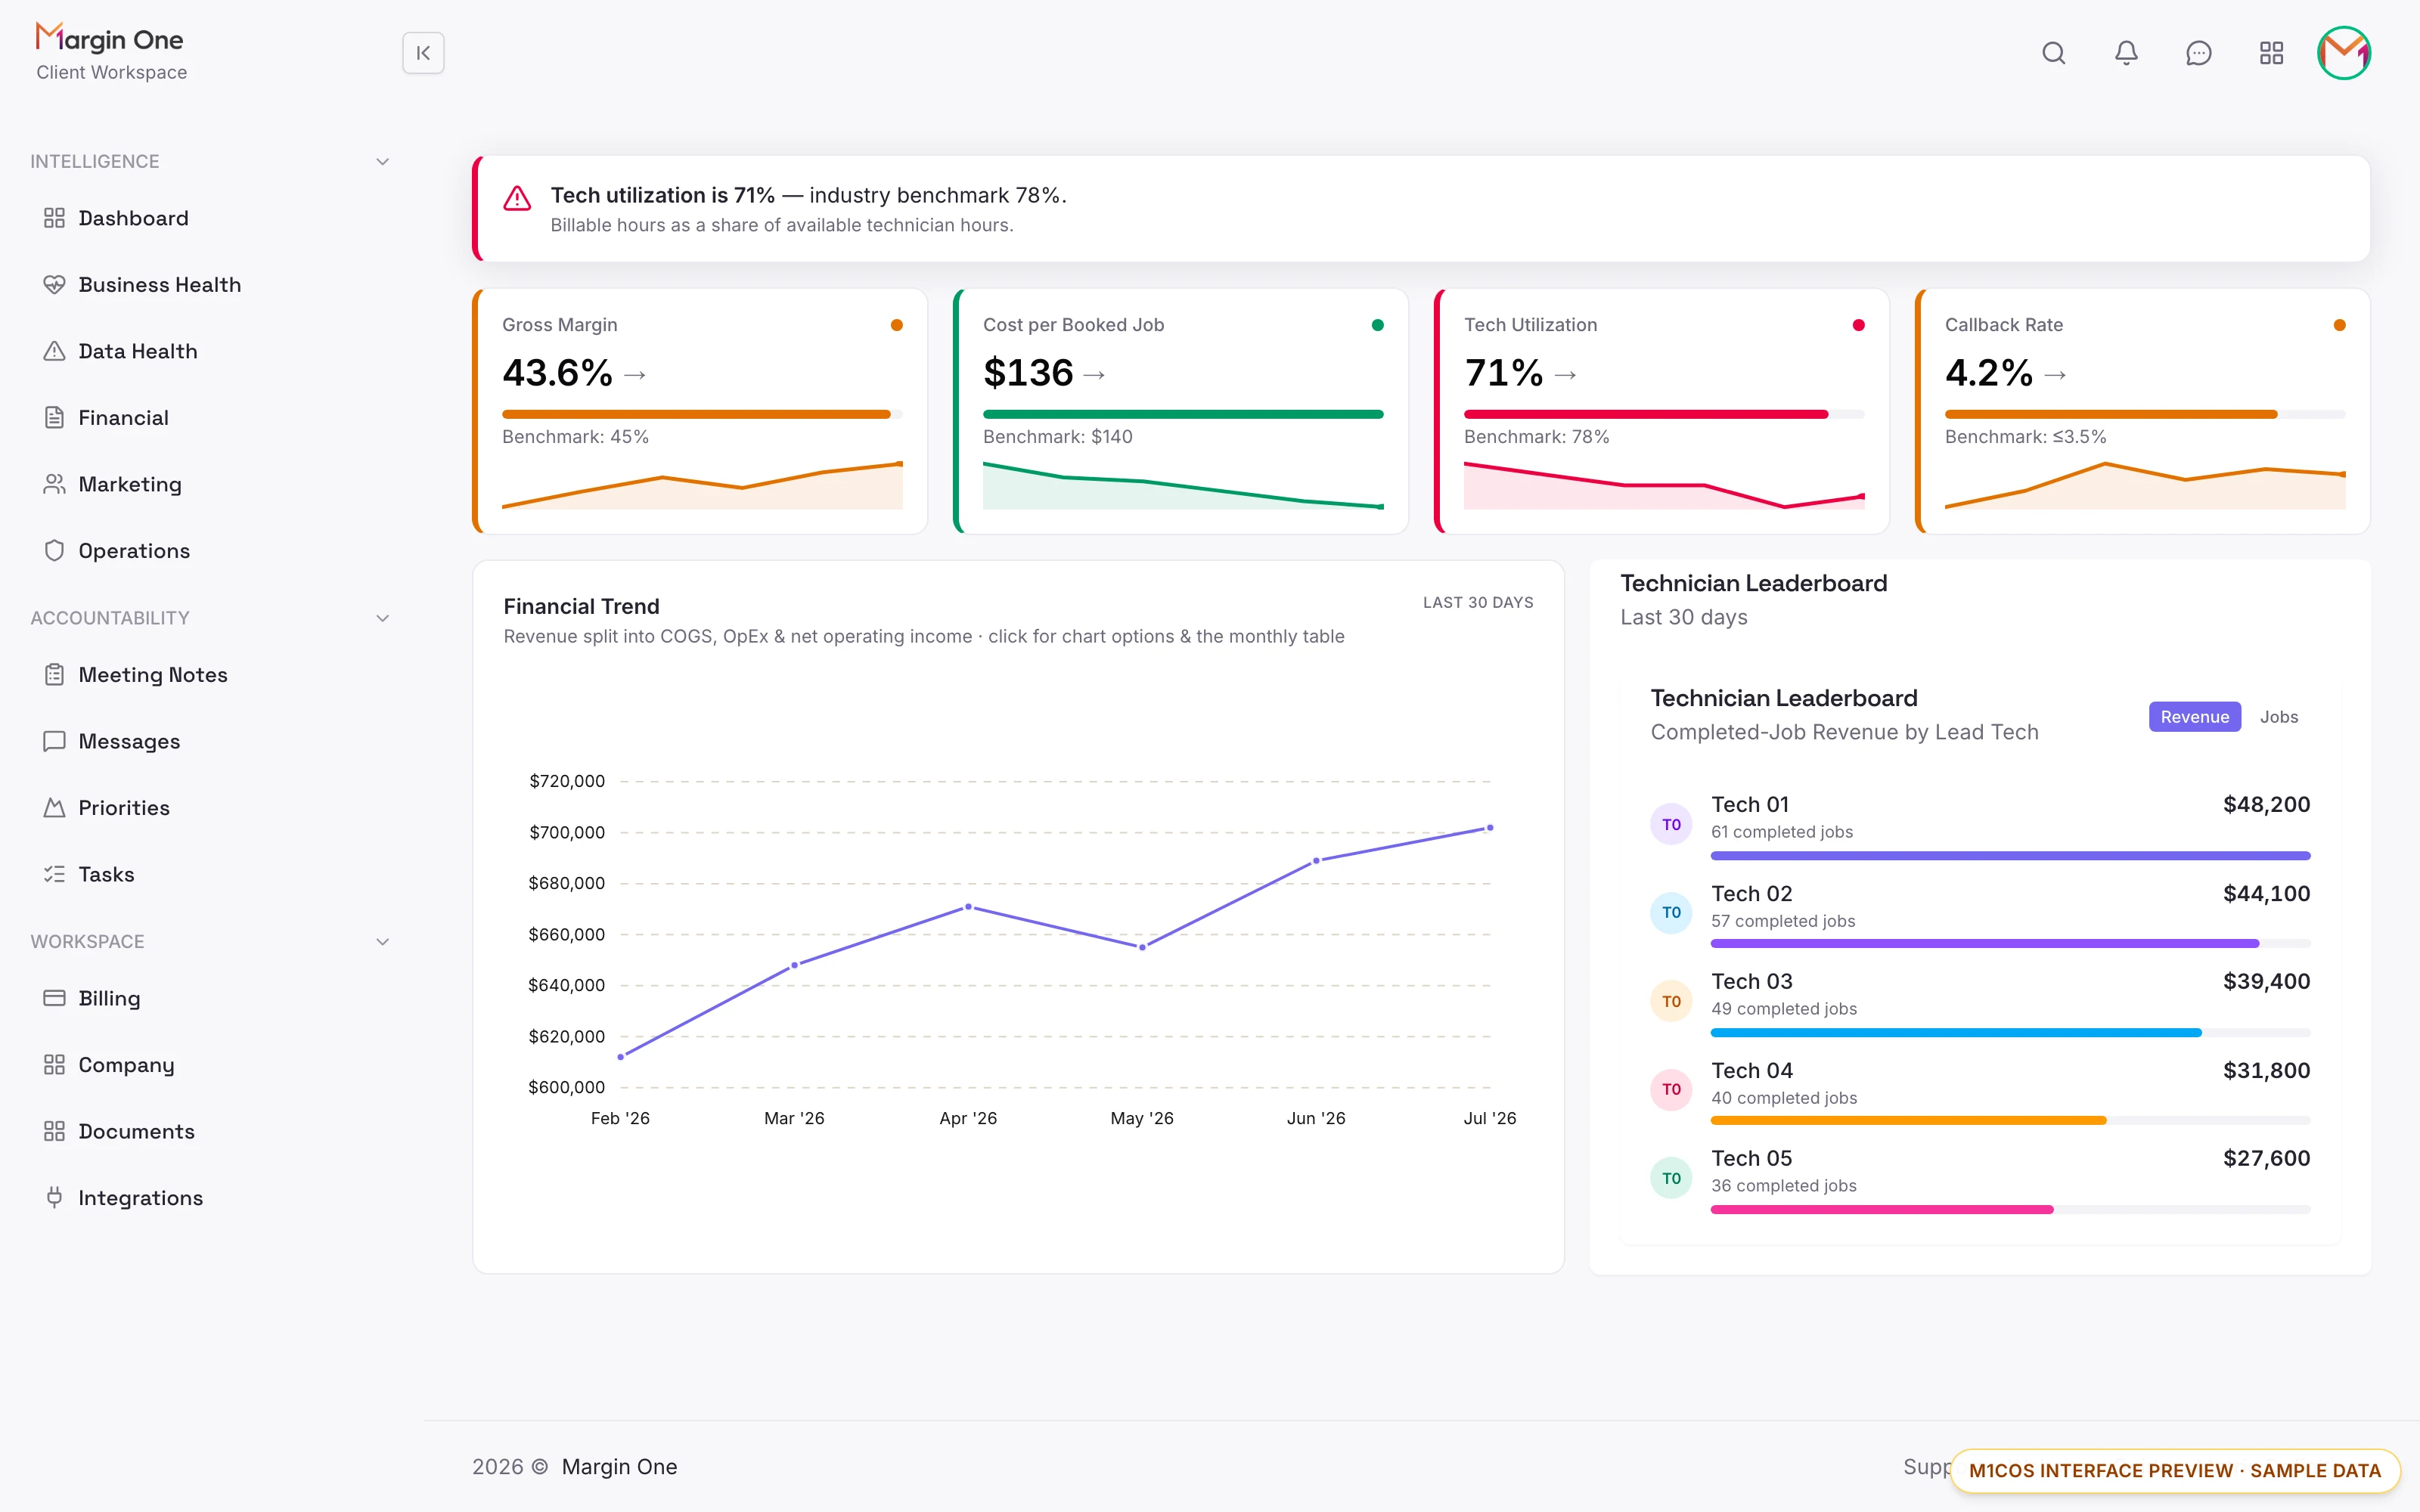Screen dimensions: 2420x1512
Task: Open the Callback Rate card
Action: (2143, 411)
